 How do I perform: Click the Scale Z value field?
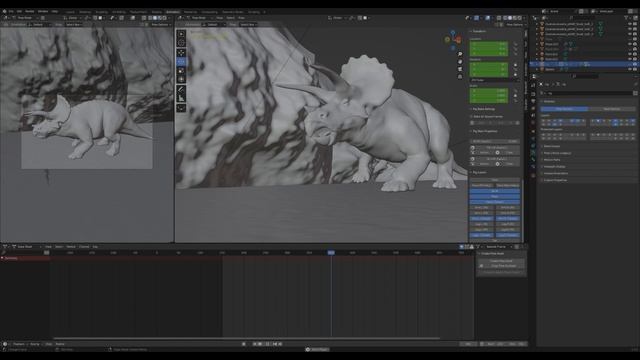(x=489, y=100)
